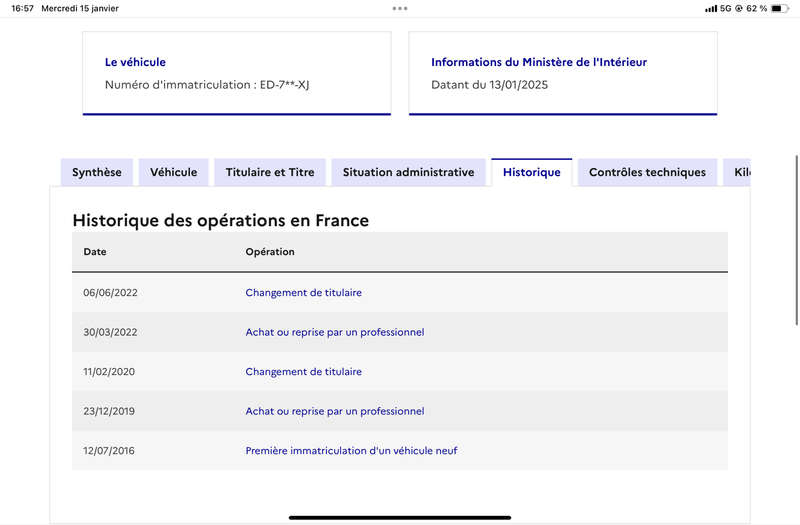Click Première immatriculation d'un véhicule neuf
The width and height of the screenshot is (800, 525).
[351, 451]
